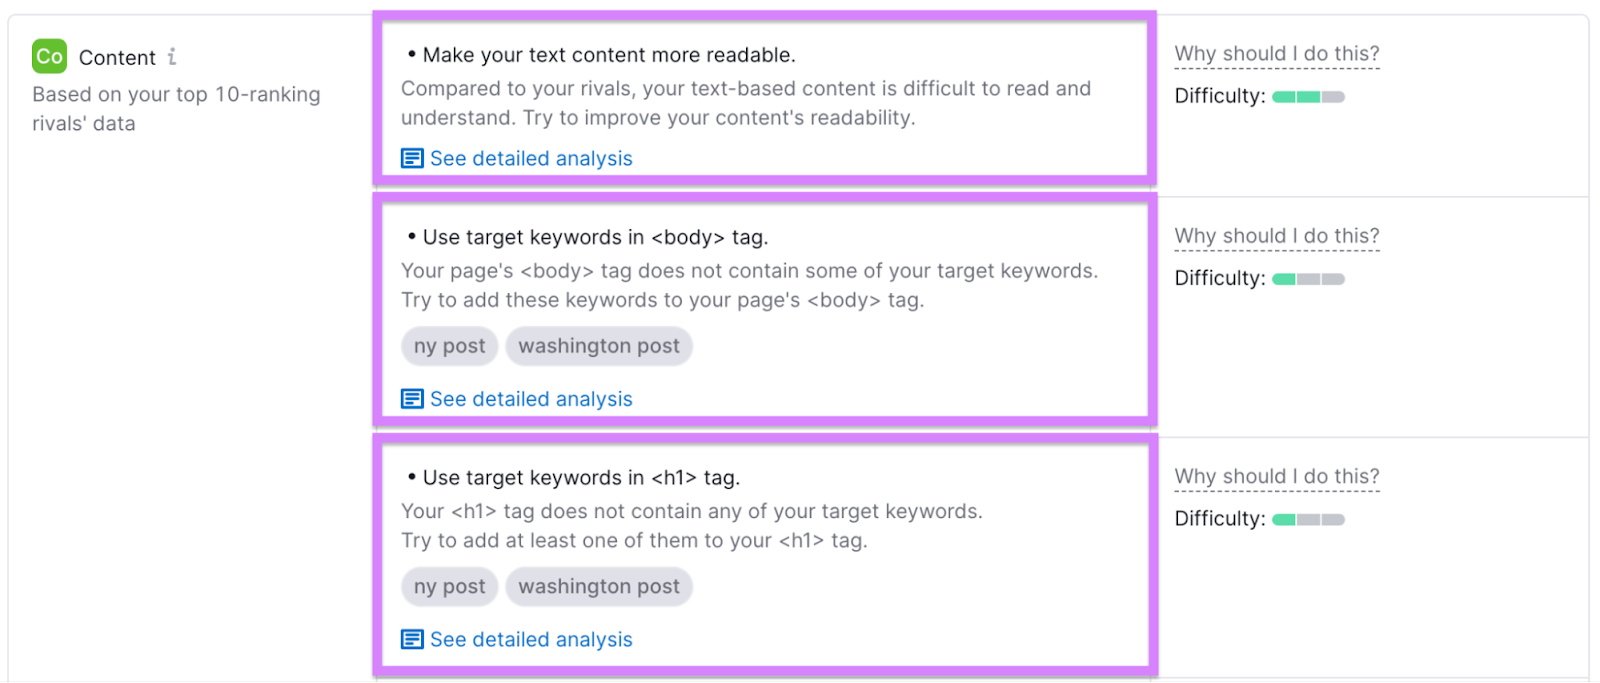Select the ny post keyword chip in body section
Screen dimensions: 1600x683
click(x=448, y=346)
